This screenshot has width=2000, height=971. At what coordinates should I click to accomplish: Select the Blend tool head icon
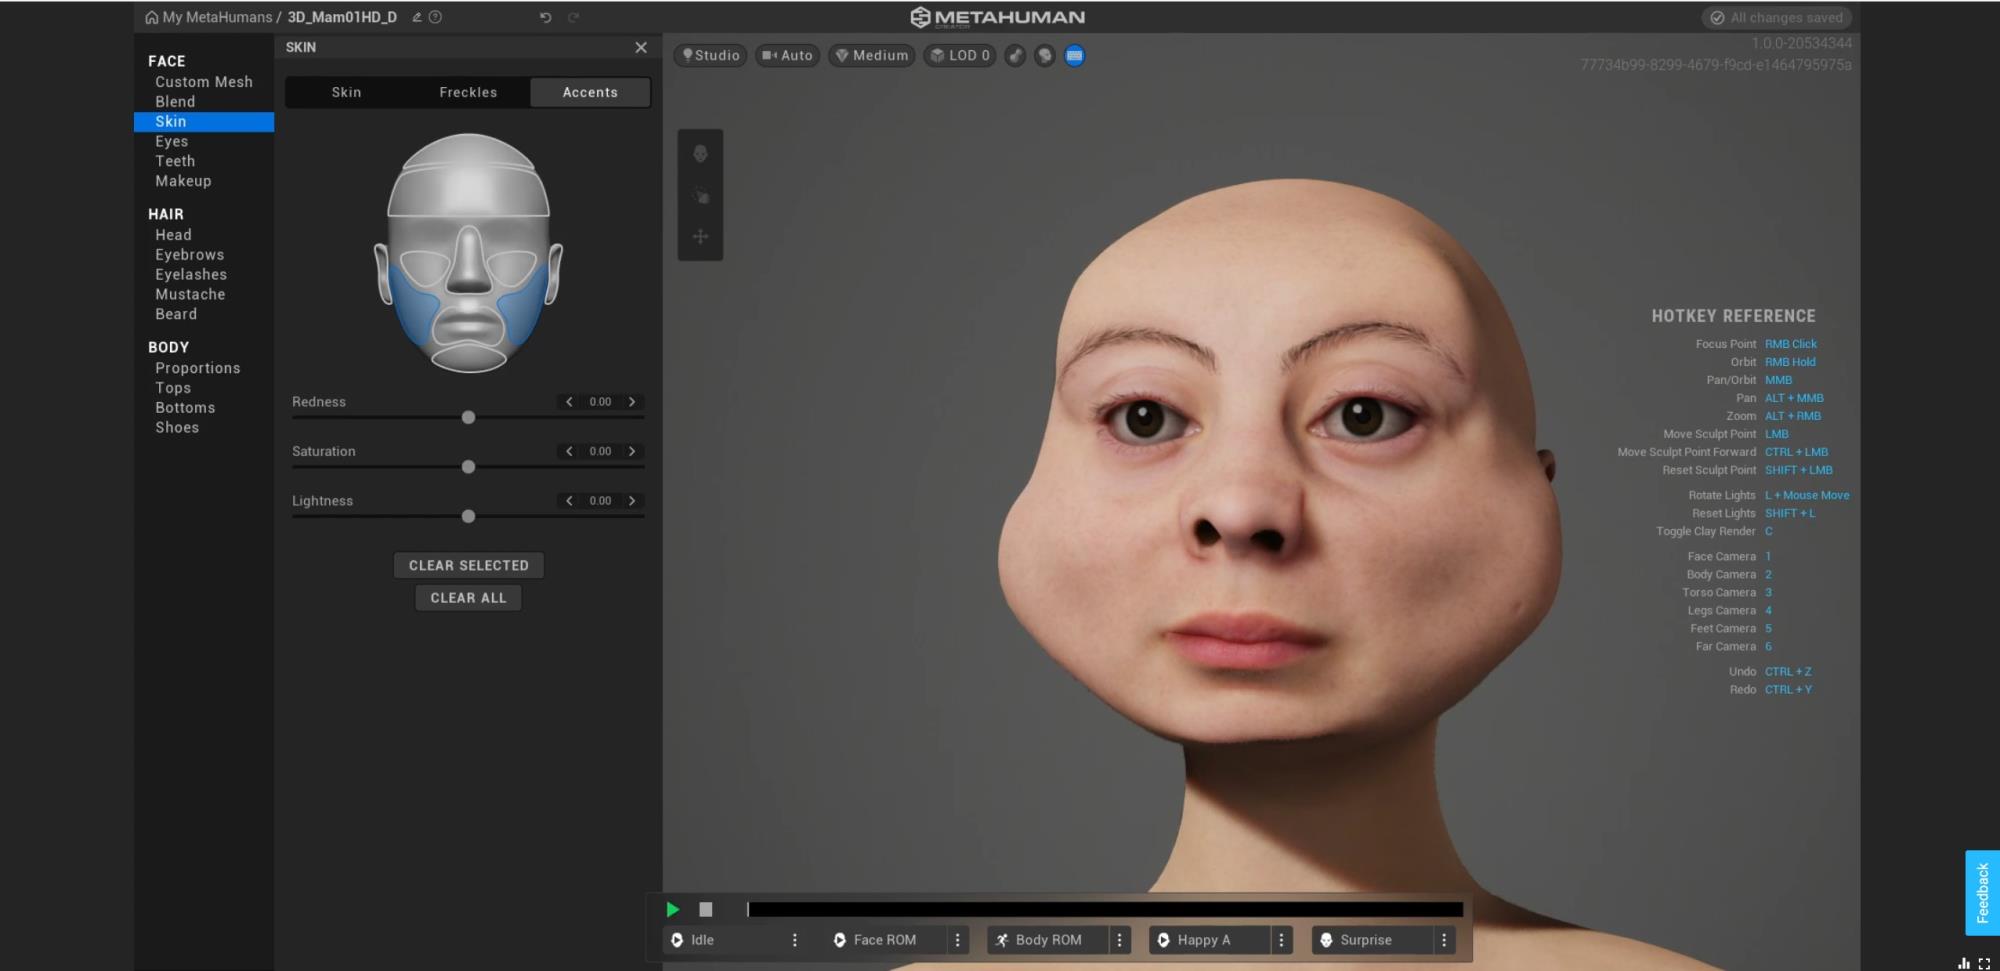click(700, 154)
